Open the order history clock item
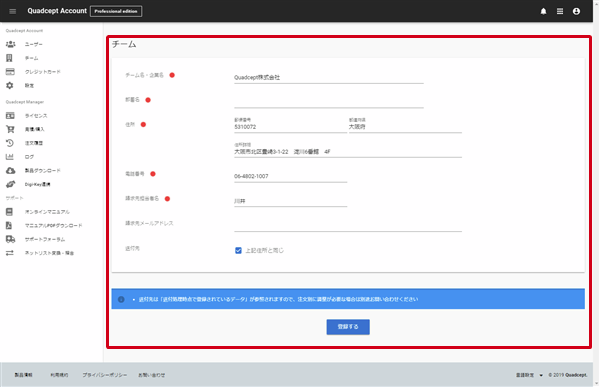 click(x=24, y=143)
